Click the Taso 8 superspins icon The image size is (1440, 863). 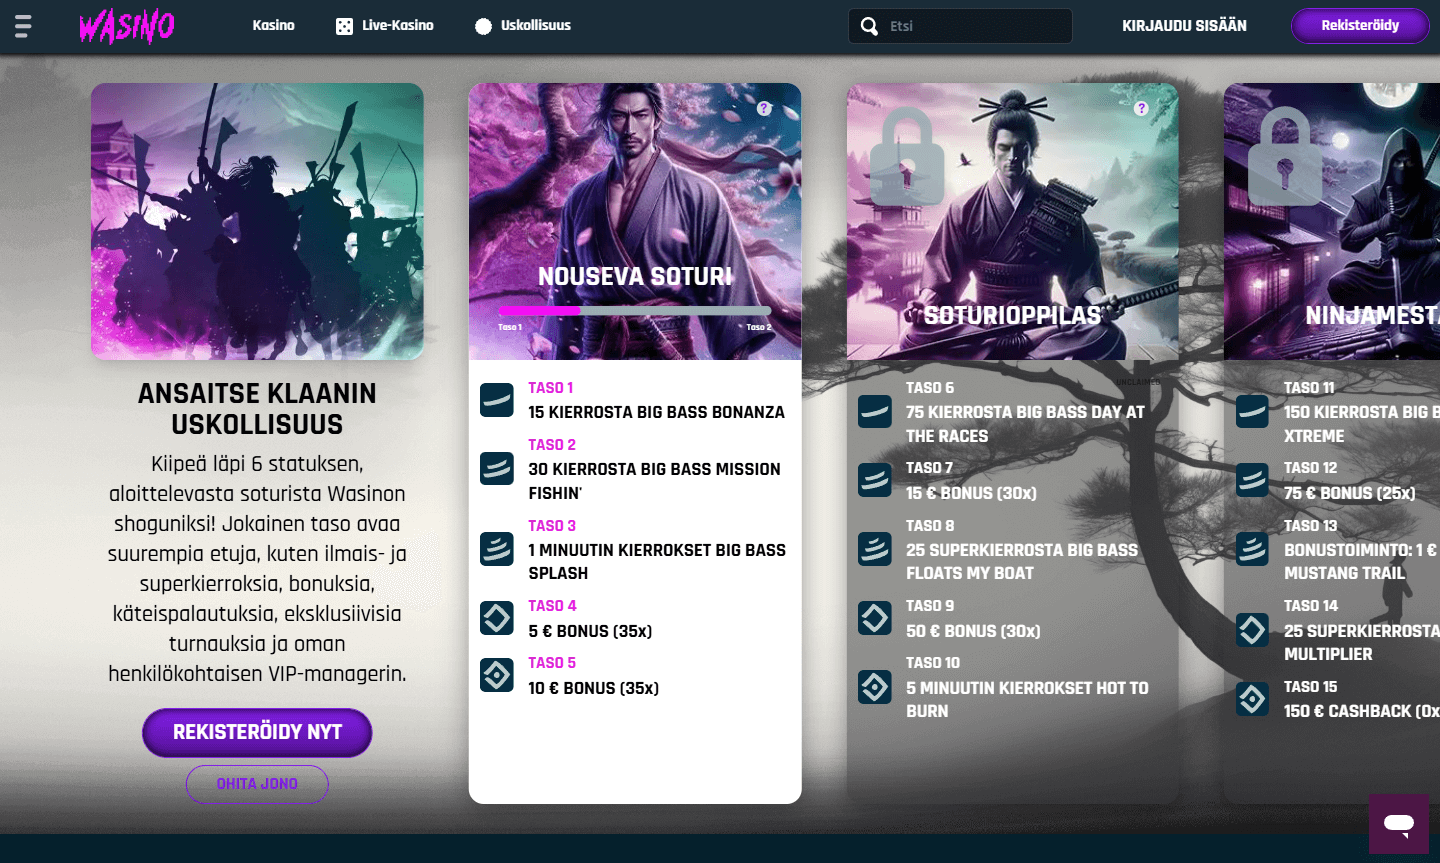[x=875, y=549]
